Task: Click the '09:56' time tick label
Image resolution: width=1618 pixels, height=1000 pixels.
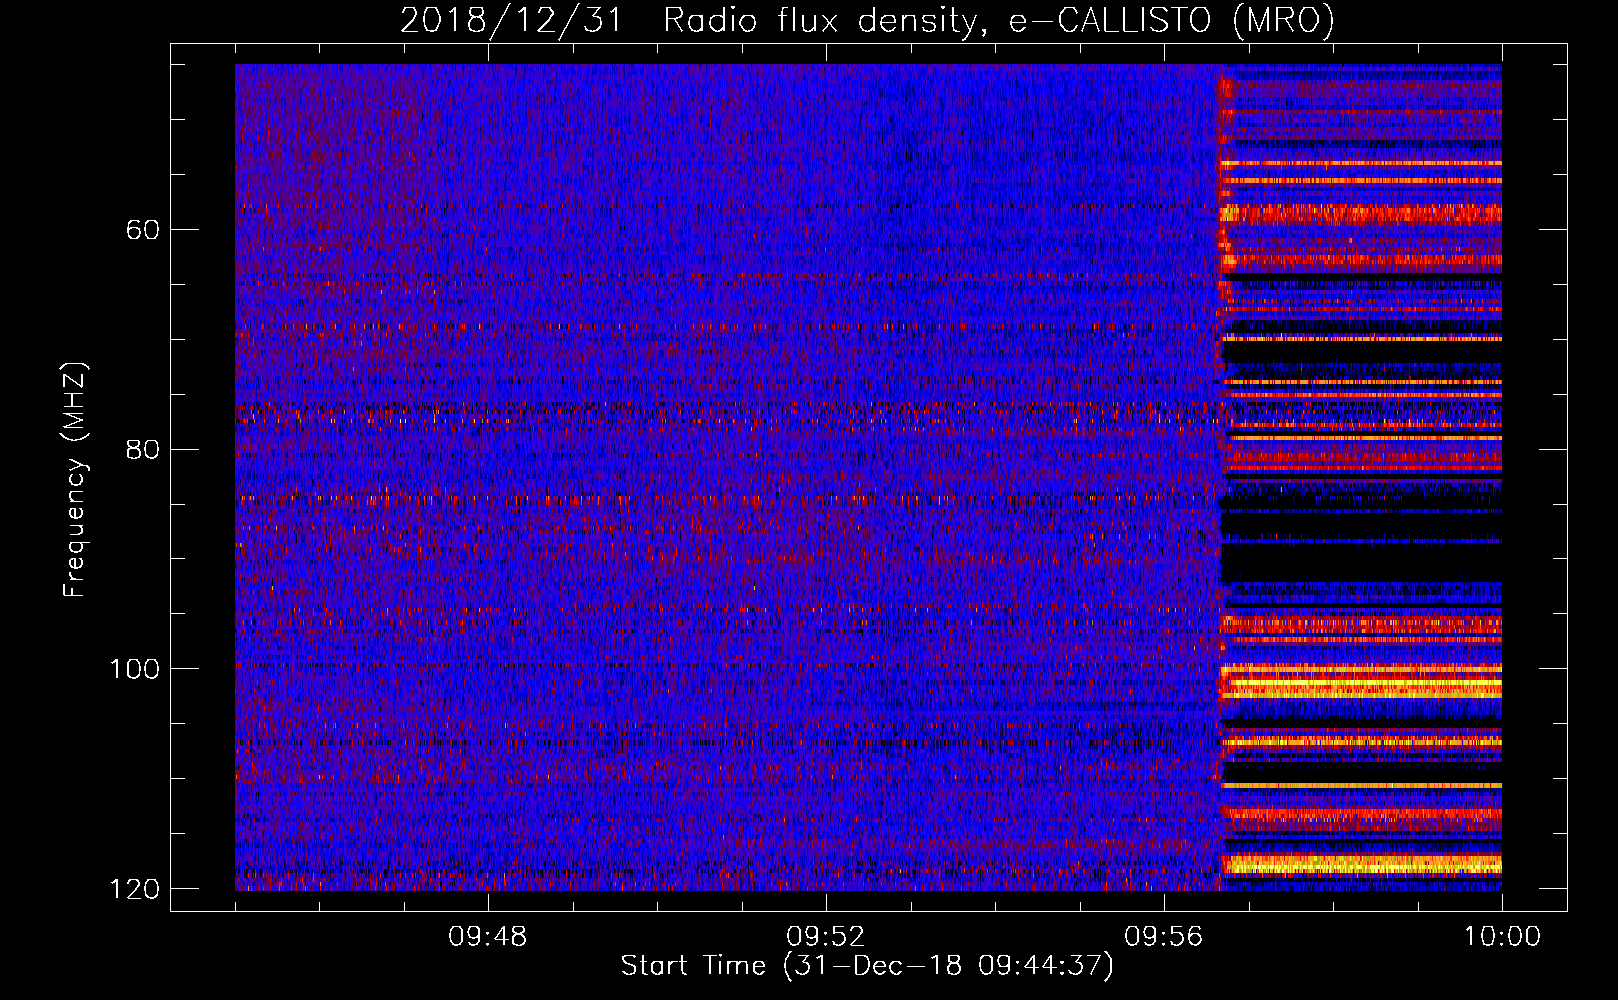Action: (x=1164, y=937)
